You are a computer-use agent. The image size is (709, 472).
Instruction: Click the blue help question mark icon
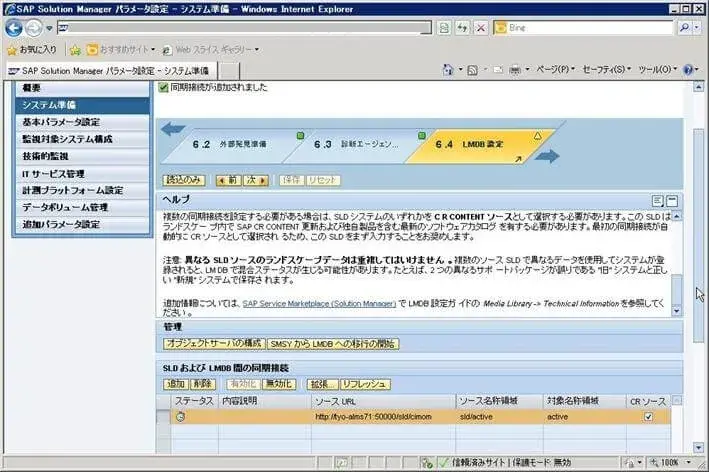(x=688, y=70)
